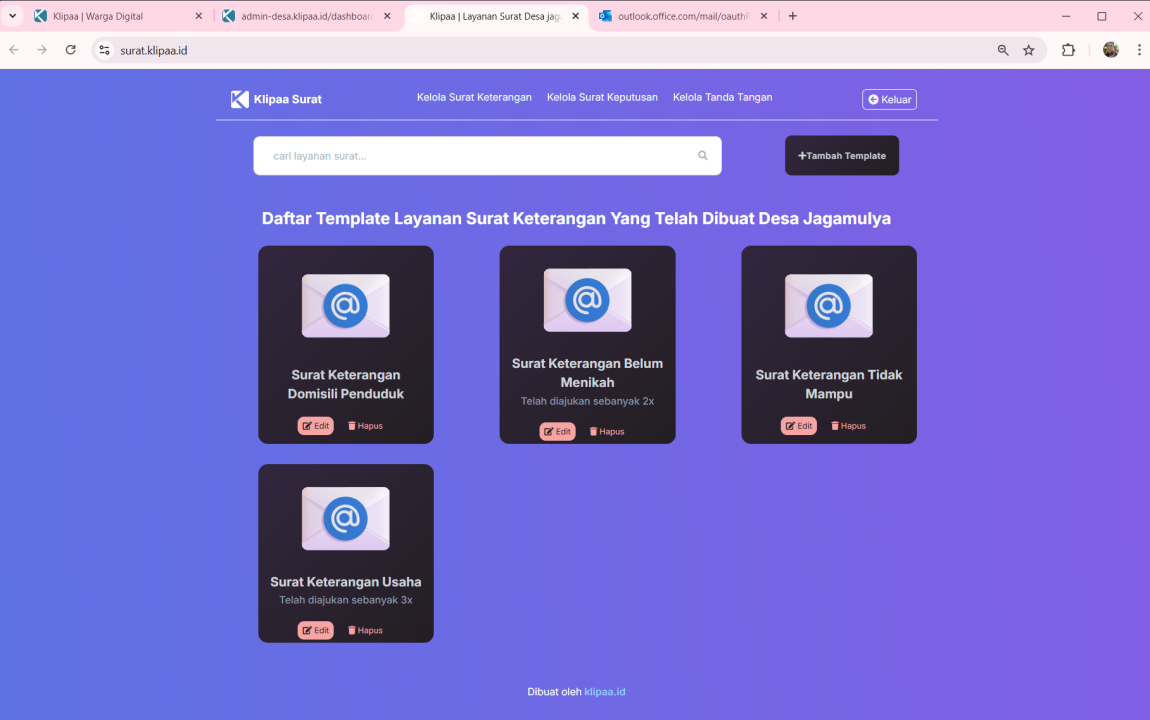Open the Chrome profile avatar
Image resolution: width=1150 pixels, height=720 pixels.
[x=1110, y=50]
